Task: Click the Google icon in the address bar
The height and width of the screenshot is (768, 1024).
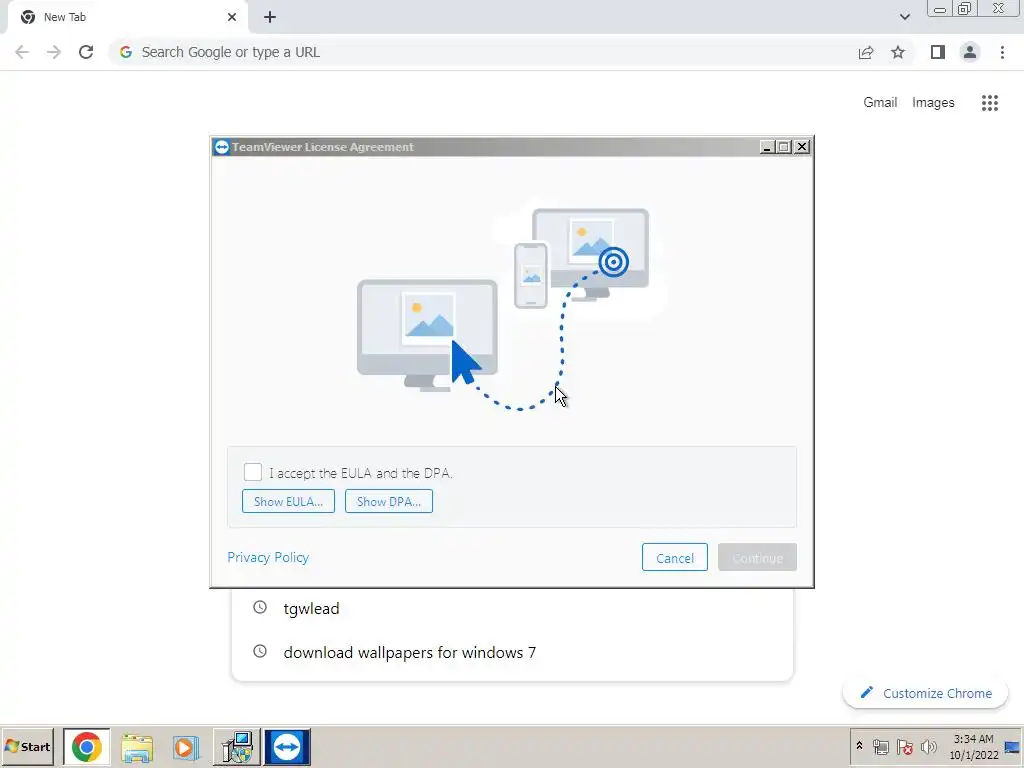Action: pyautogui.click(x=126, y=52)
